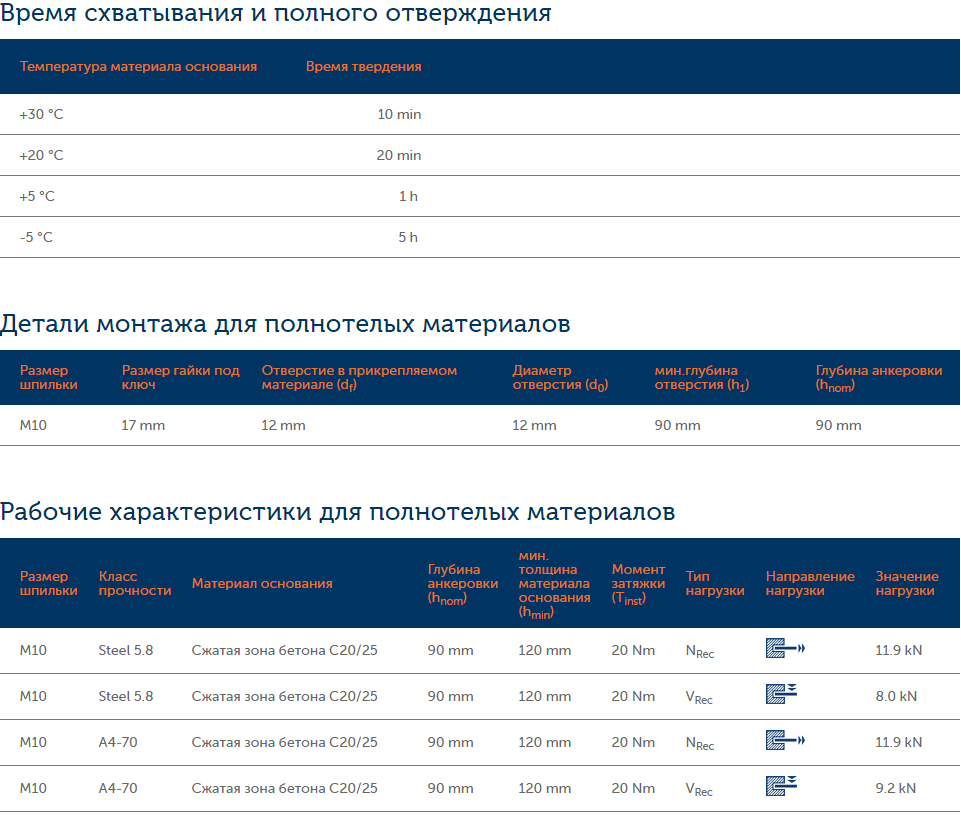
Task: Select the 'Значение нагрузки' column header
Action: [907, 583]
